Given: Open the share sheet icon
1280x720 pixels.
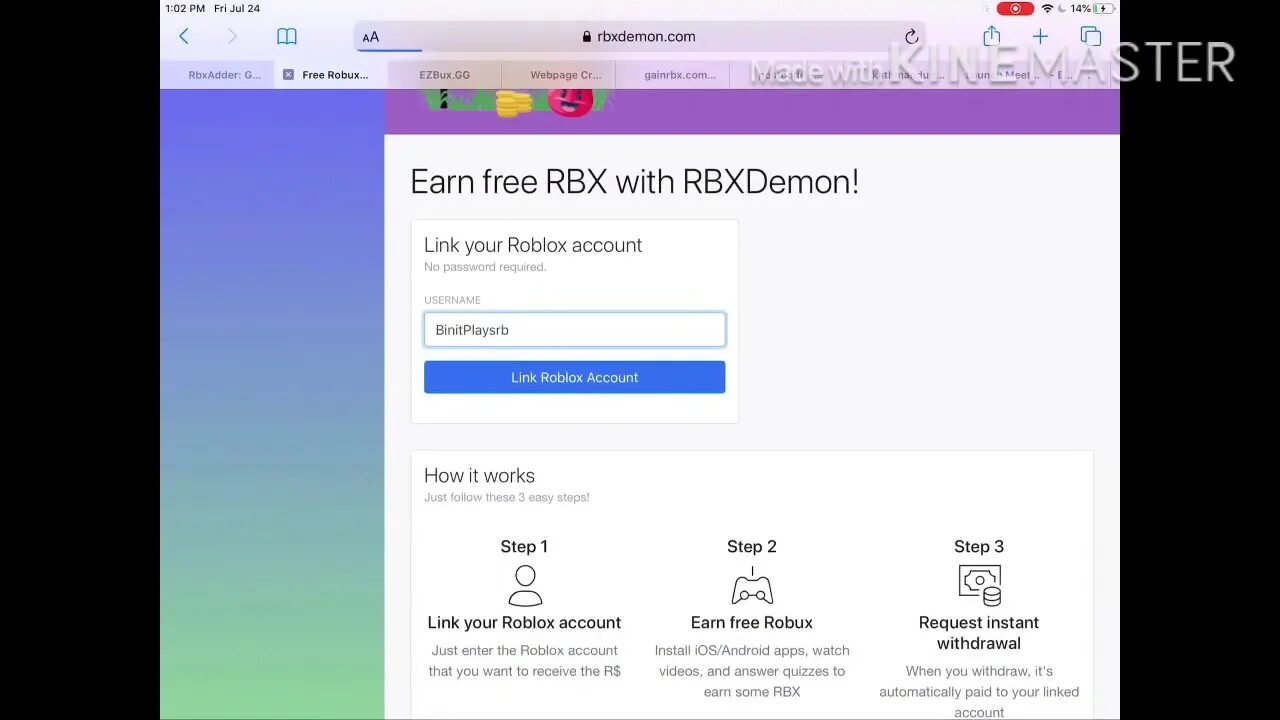Looking at the screenshot, I should [x=991, y=36].
